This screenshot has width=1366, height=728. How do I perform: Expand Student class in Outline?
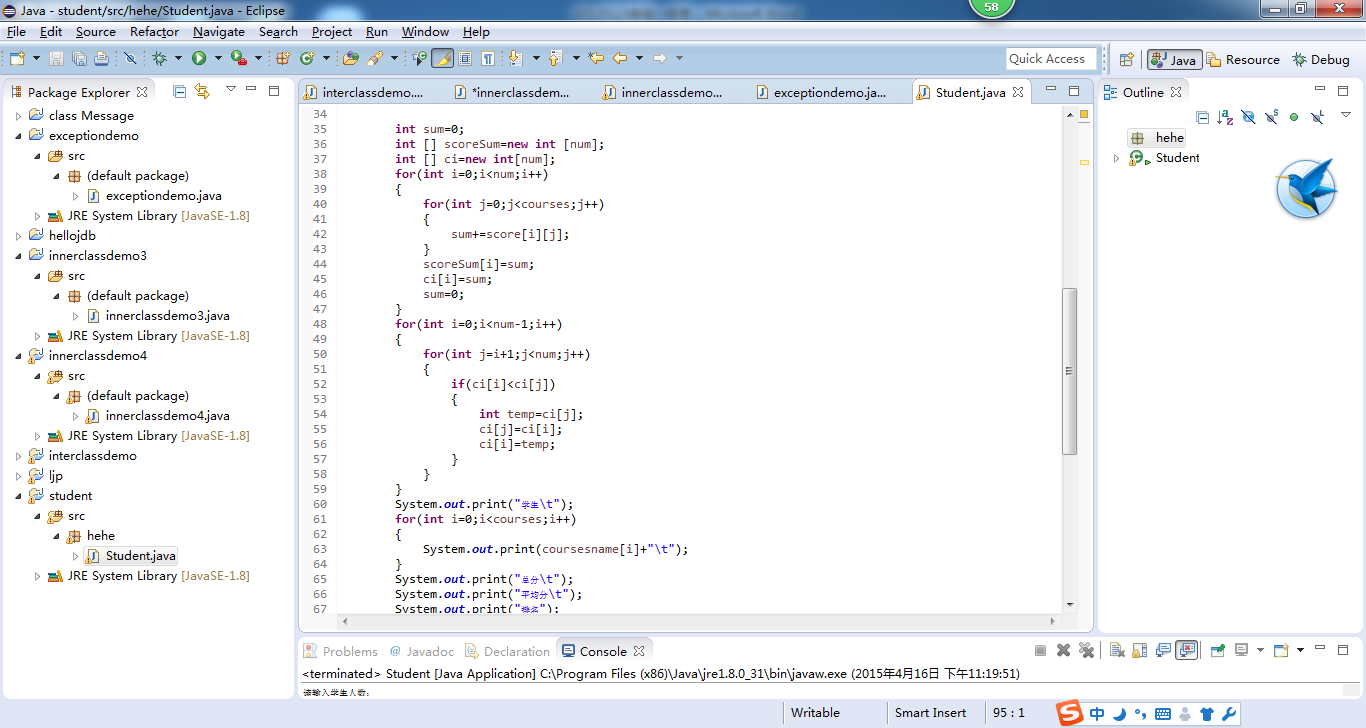tap(1117, 158)
